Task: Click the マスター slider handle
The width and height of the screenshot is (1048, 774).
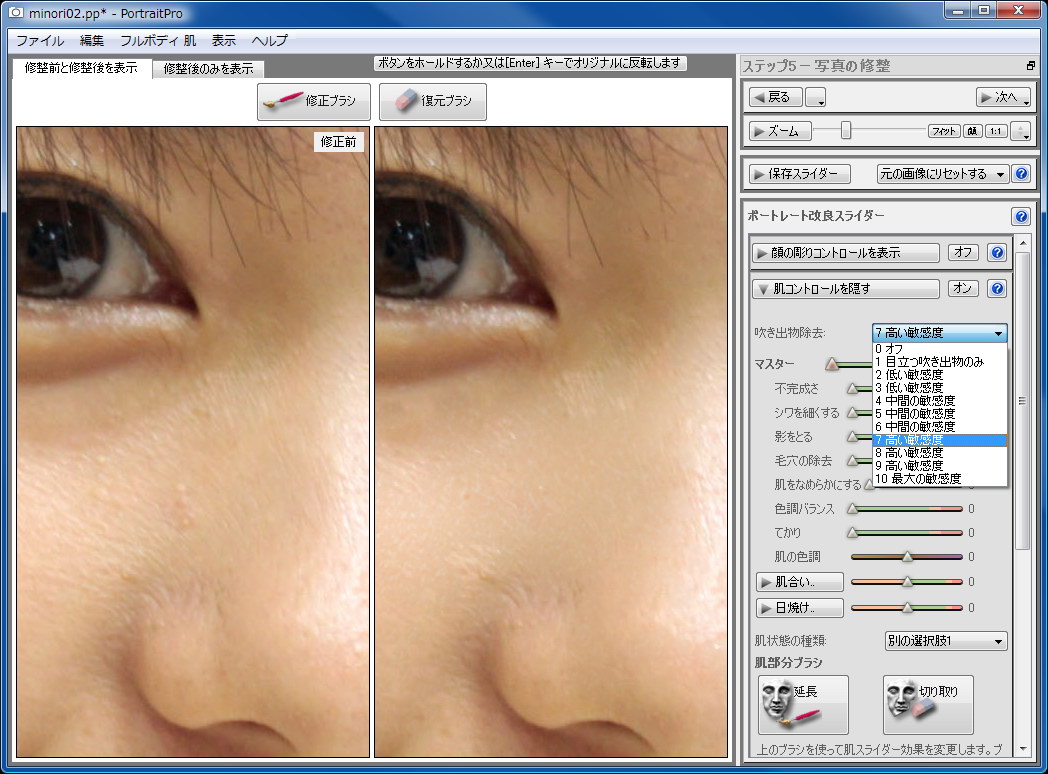Action: pyautogui.click(x=831, y=364)
